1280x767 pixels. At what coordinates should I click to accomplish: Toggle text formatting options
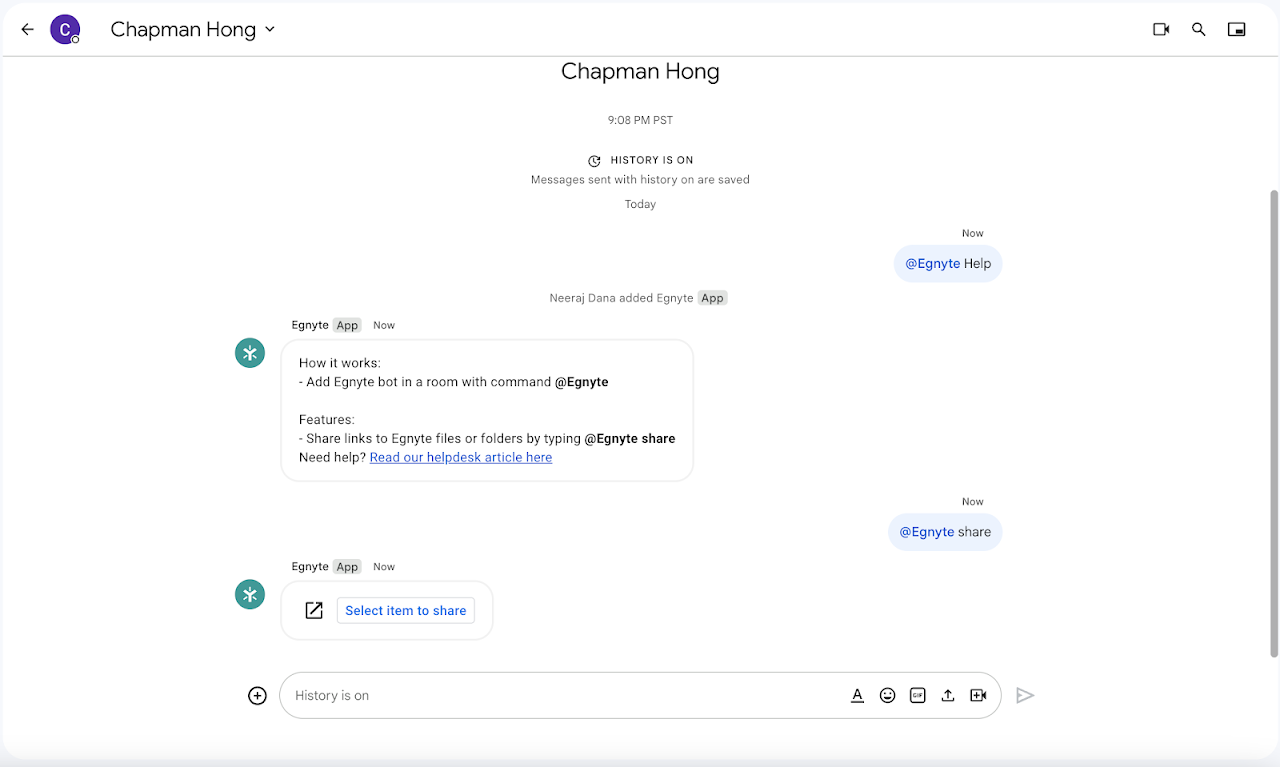coord(857,696)
